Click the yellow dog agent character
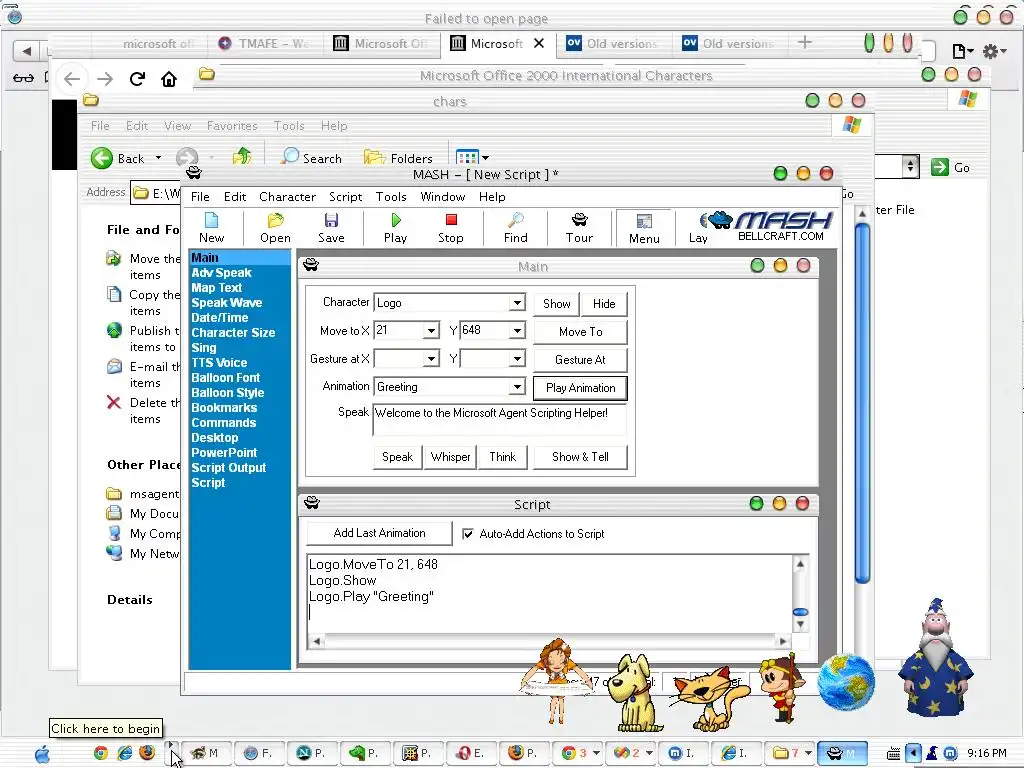The width and height of the screenshot is (1024, 768). [x=633, y=694]
